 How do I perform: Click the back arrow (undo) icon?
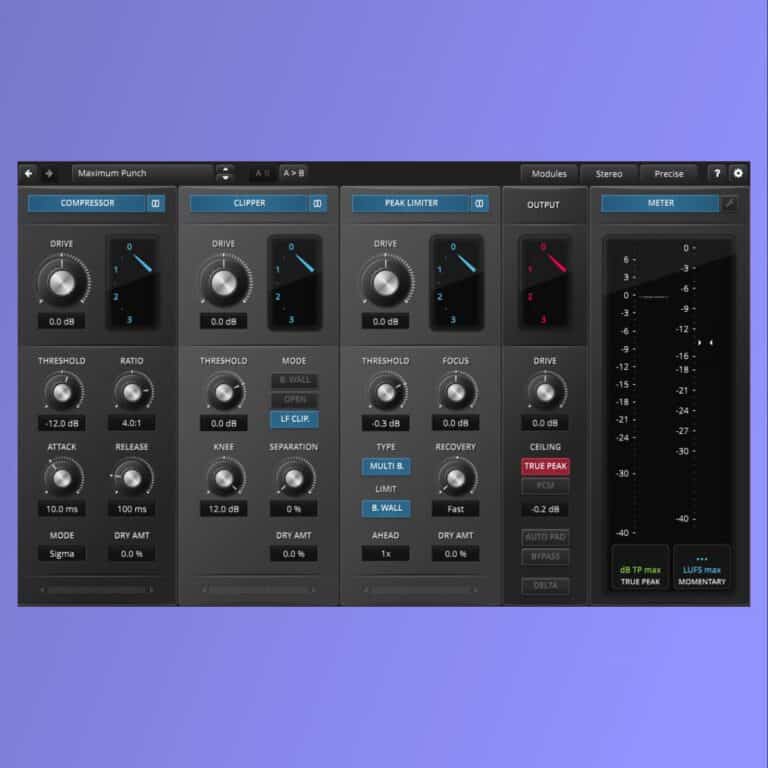(28, 173)
